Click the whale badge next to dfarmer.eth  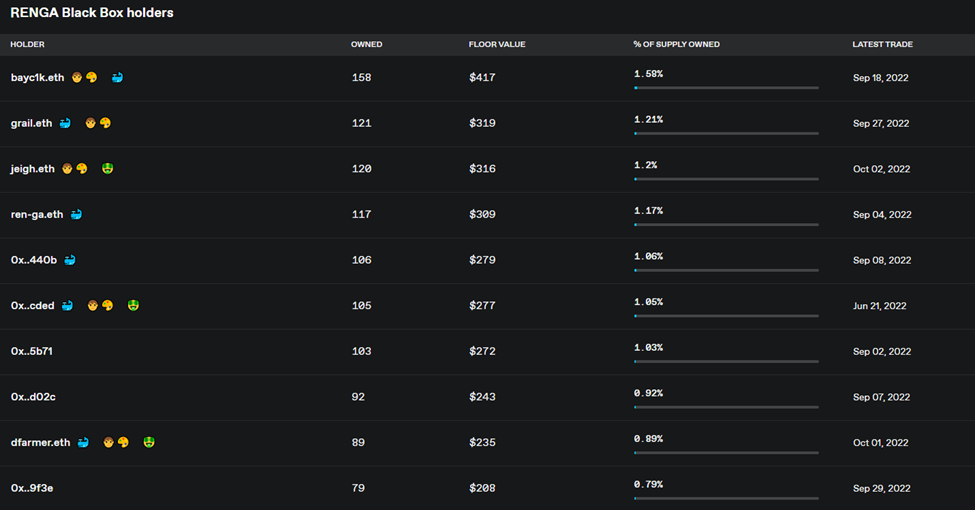click(83, 442)
